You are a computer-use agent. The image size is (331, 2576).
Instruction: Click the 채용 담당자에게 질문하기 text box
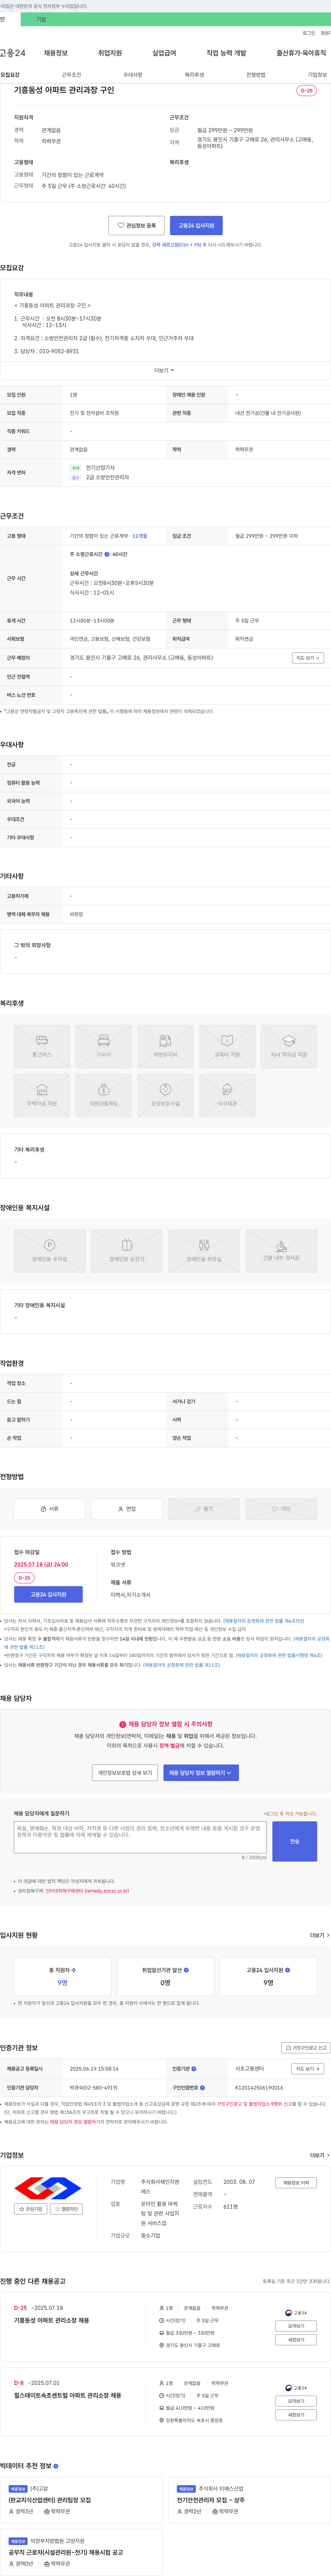[x=140, y=1838]
